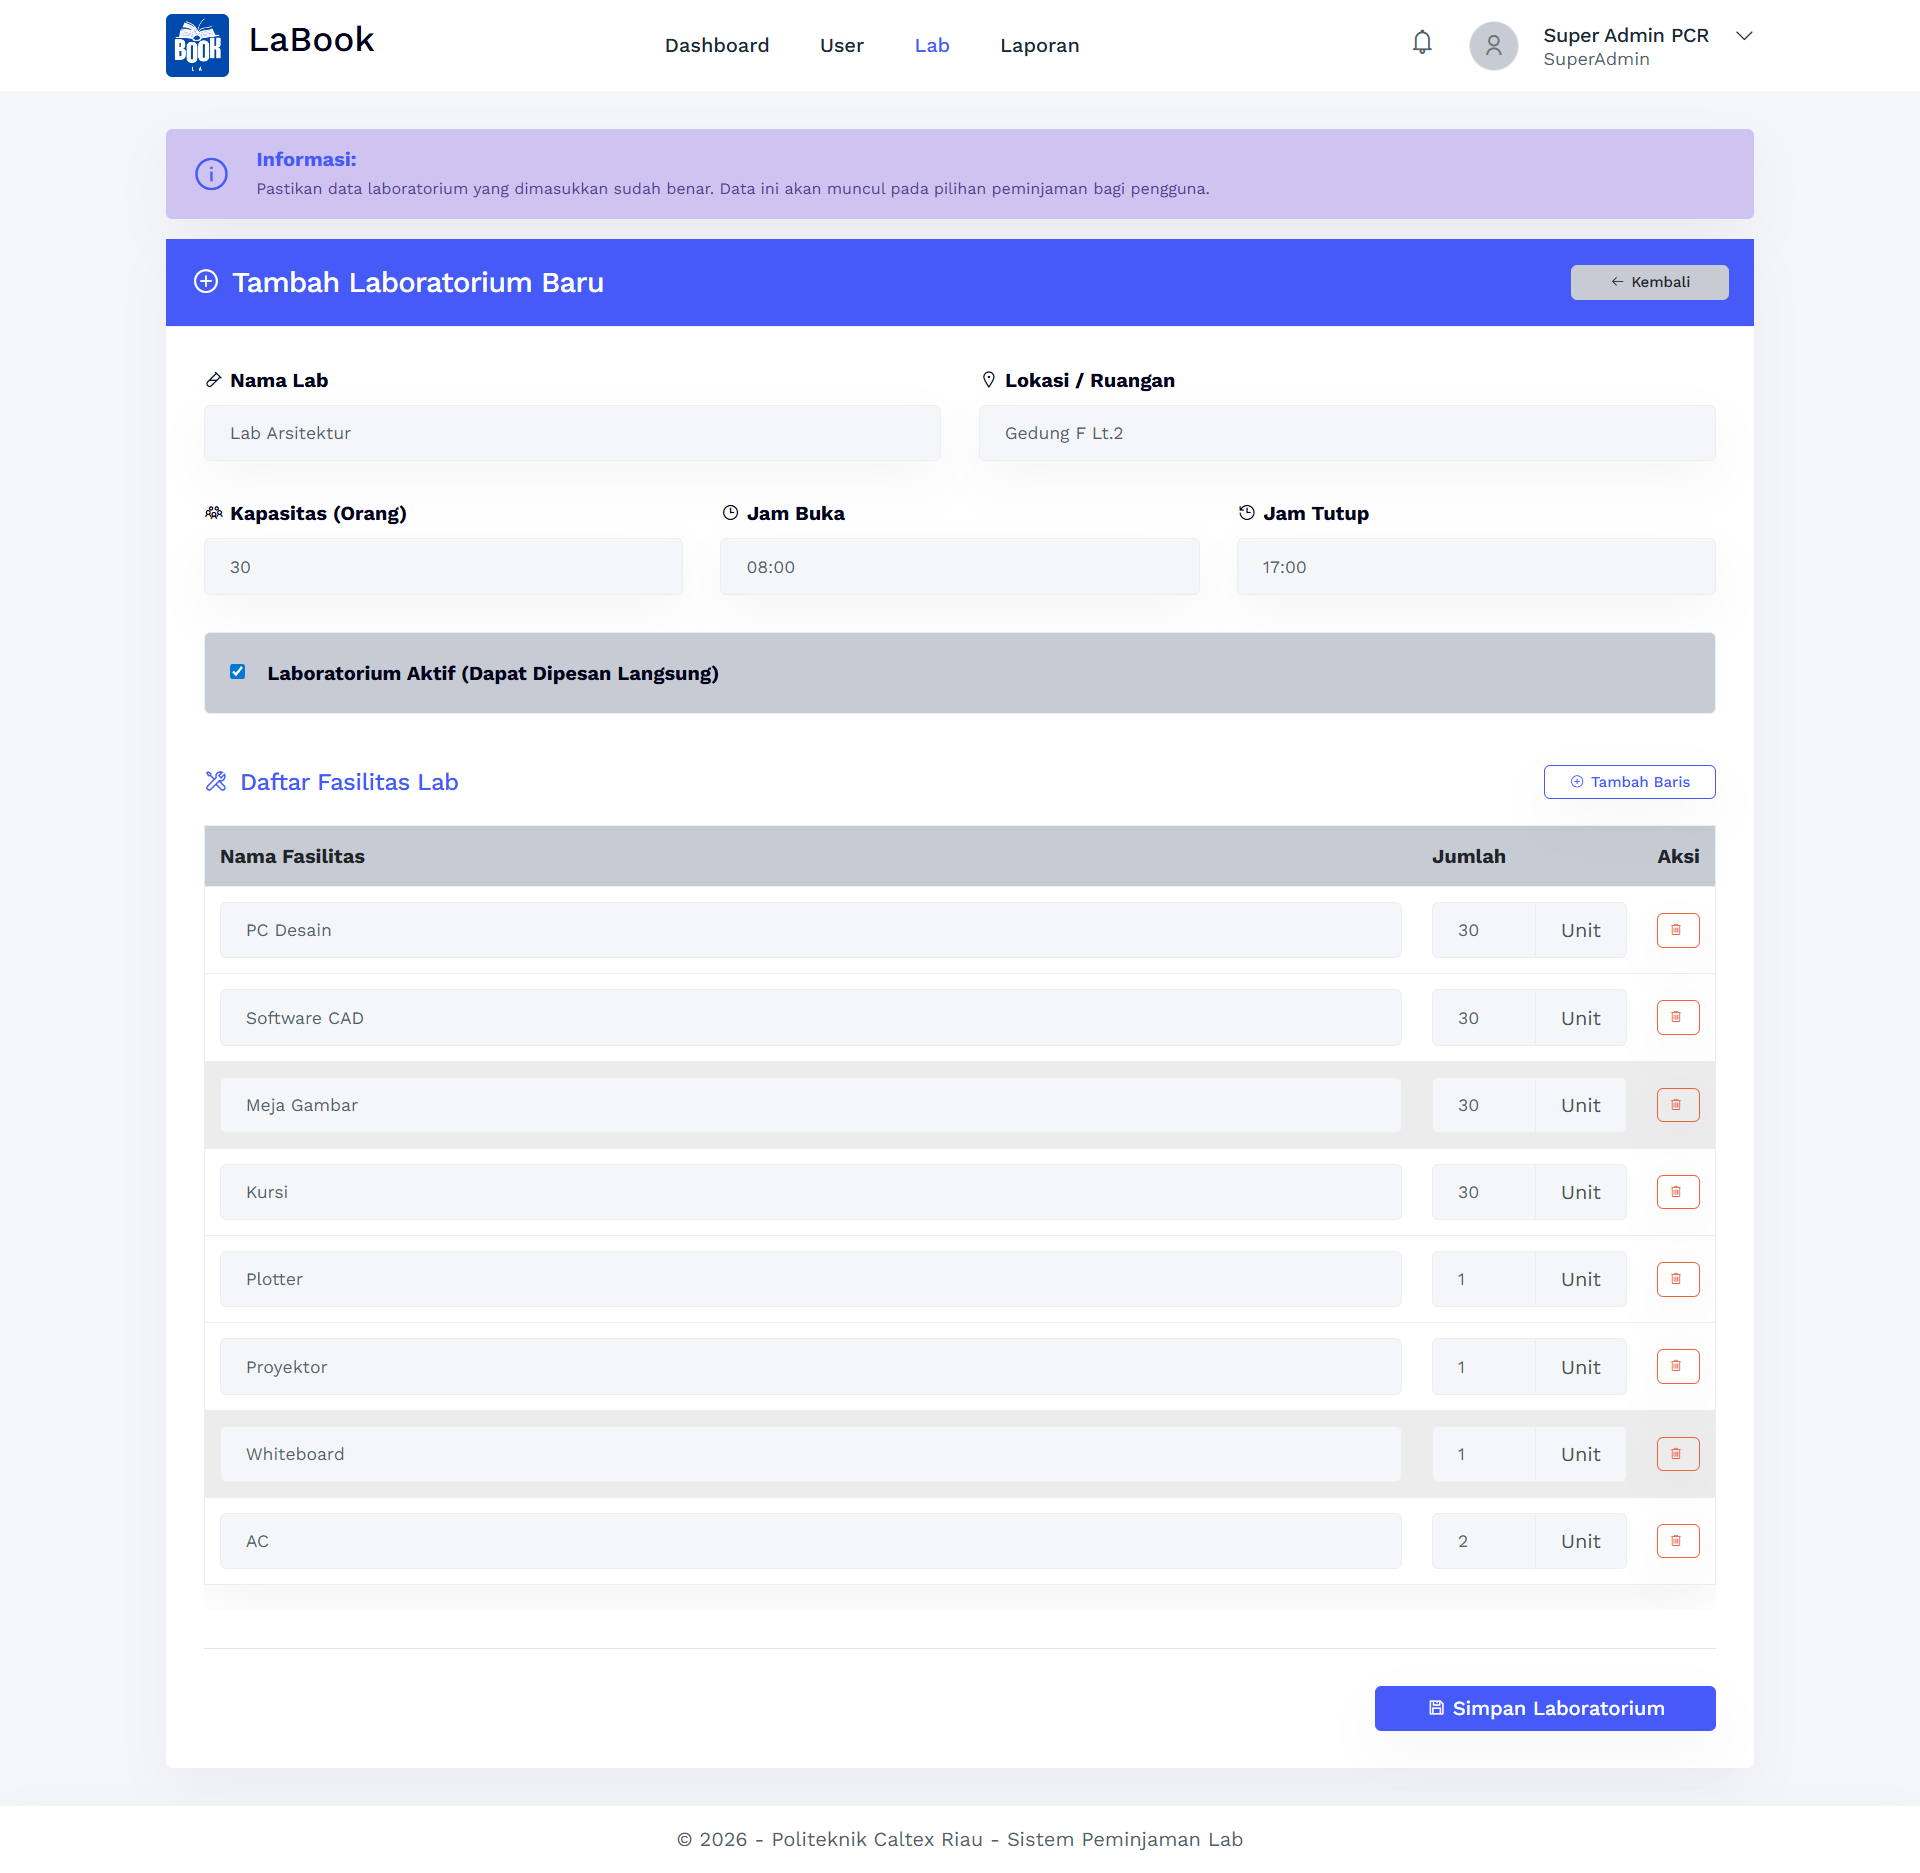Edit the Software CAD facility name field

[x=810, y=1018]
